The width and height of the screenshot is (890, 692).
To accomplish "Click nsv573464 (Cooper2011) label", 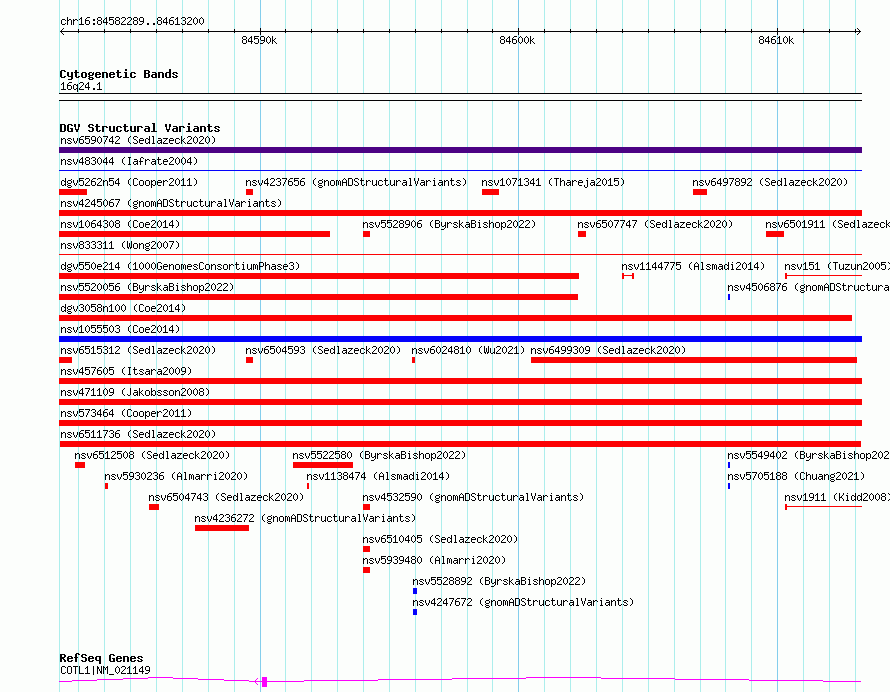I will pos(126,413).
